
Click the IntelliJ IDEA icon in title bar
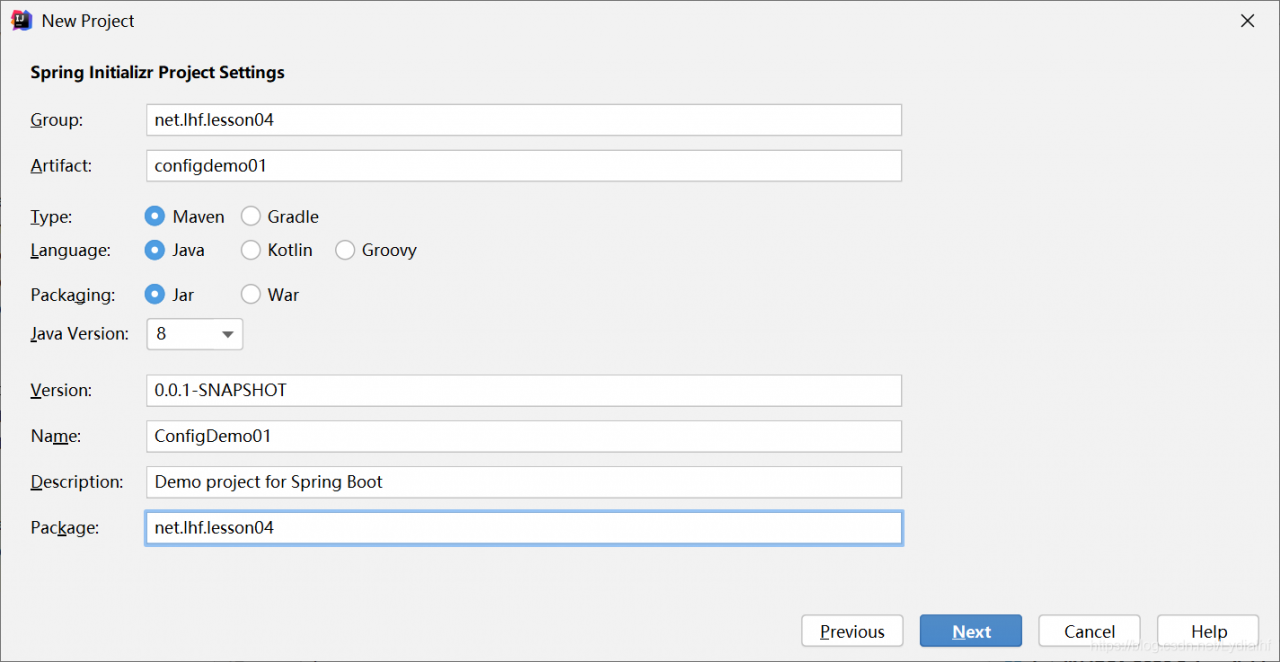(x=21, y=21)
